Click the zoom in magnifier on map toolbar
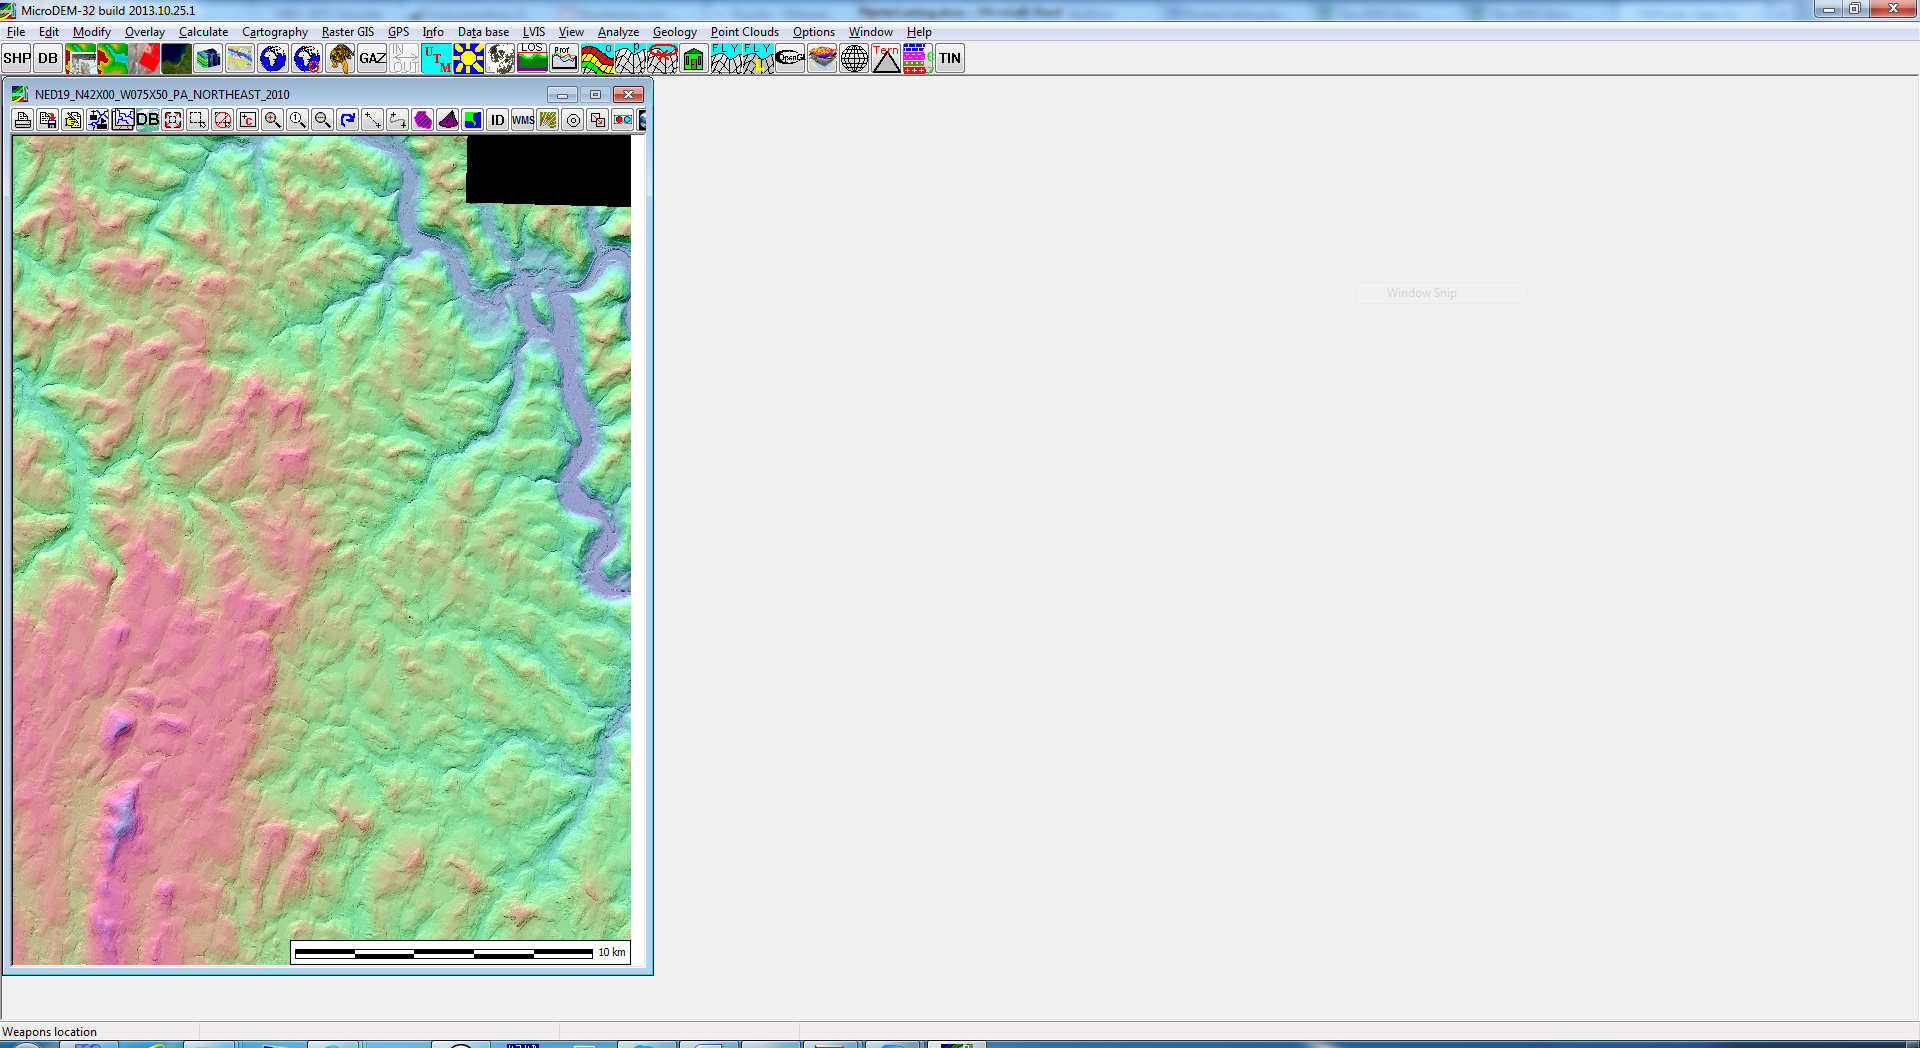 pos(272,120)
